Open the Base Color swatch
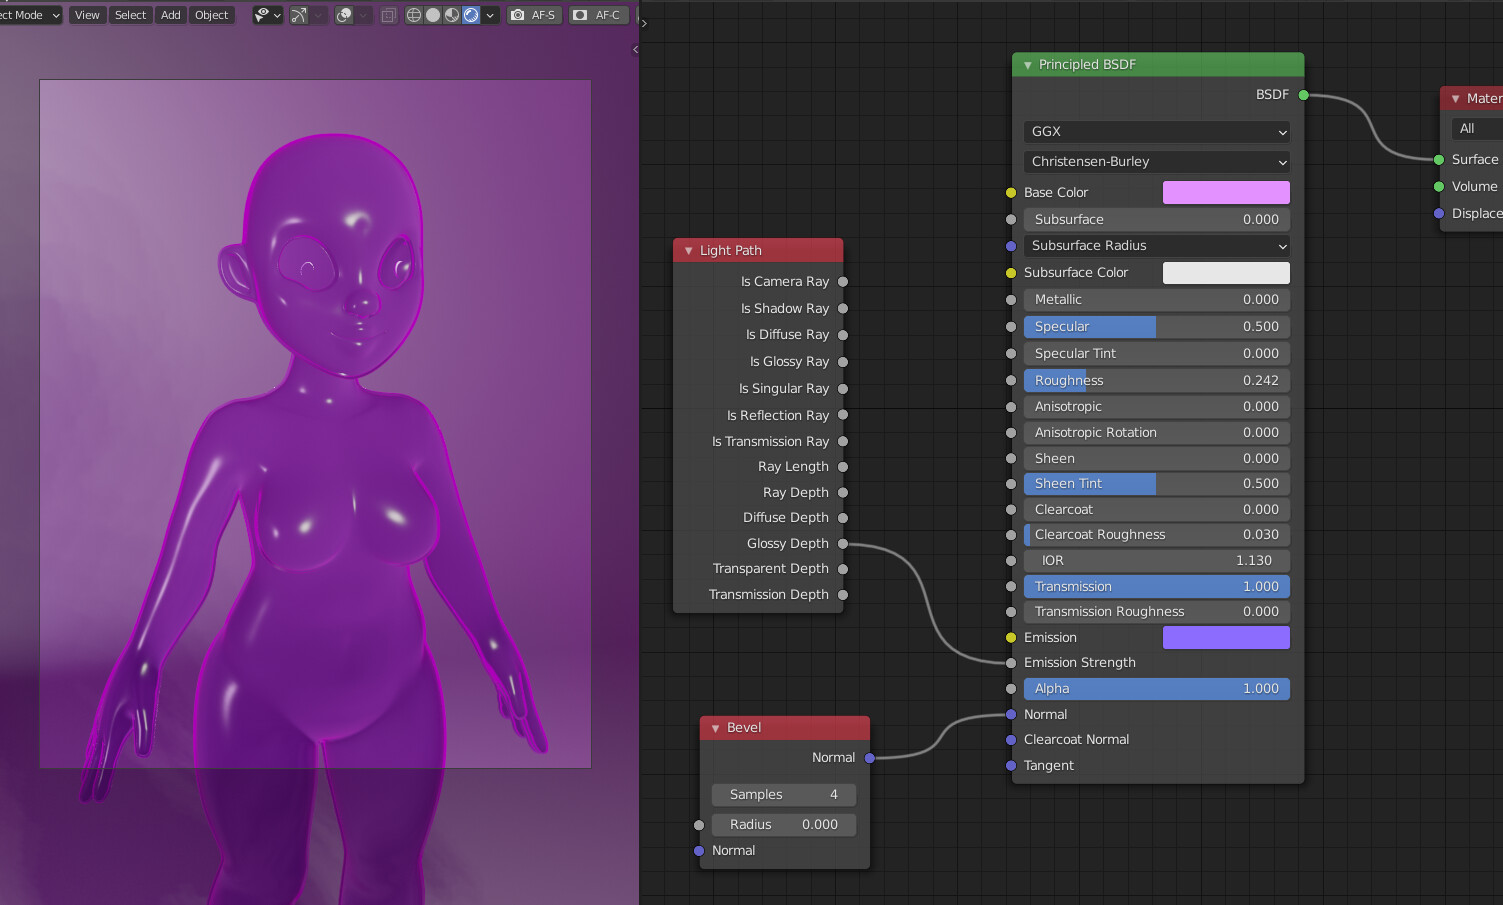The width and height of the screenshot is (1503, 905). [1226, 193]
